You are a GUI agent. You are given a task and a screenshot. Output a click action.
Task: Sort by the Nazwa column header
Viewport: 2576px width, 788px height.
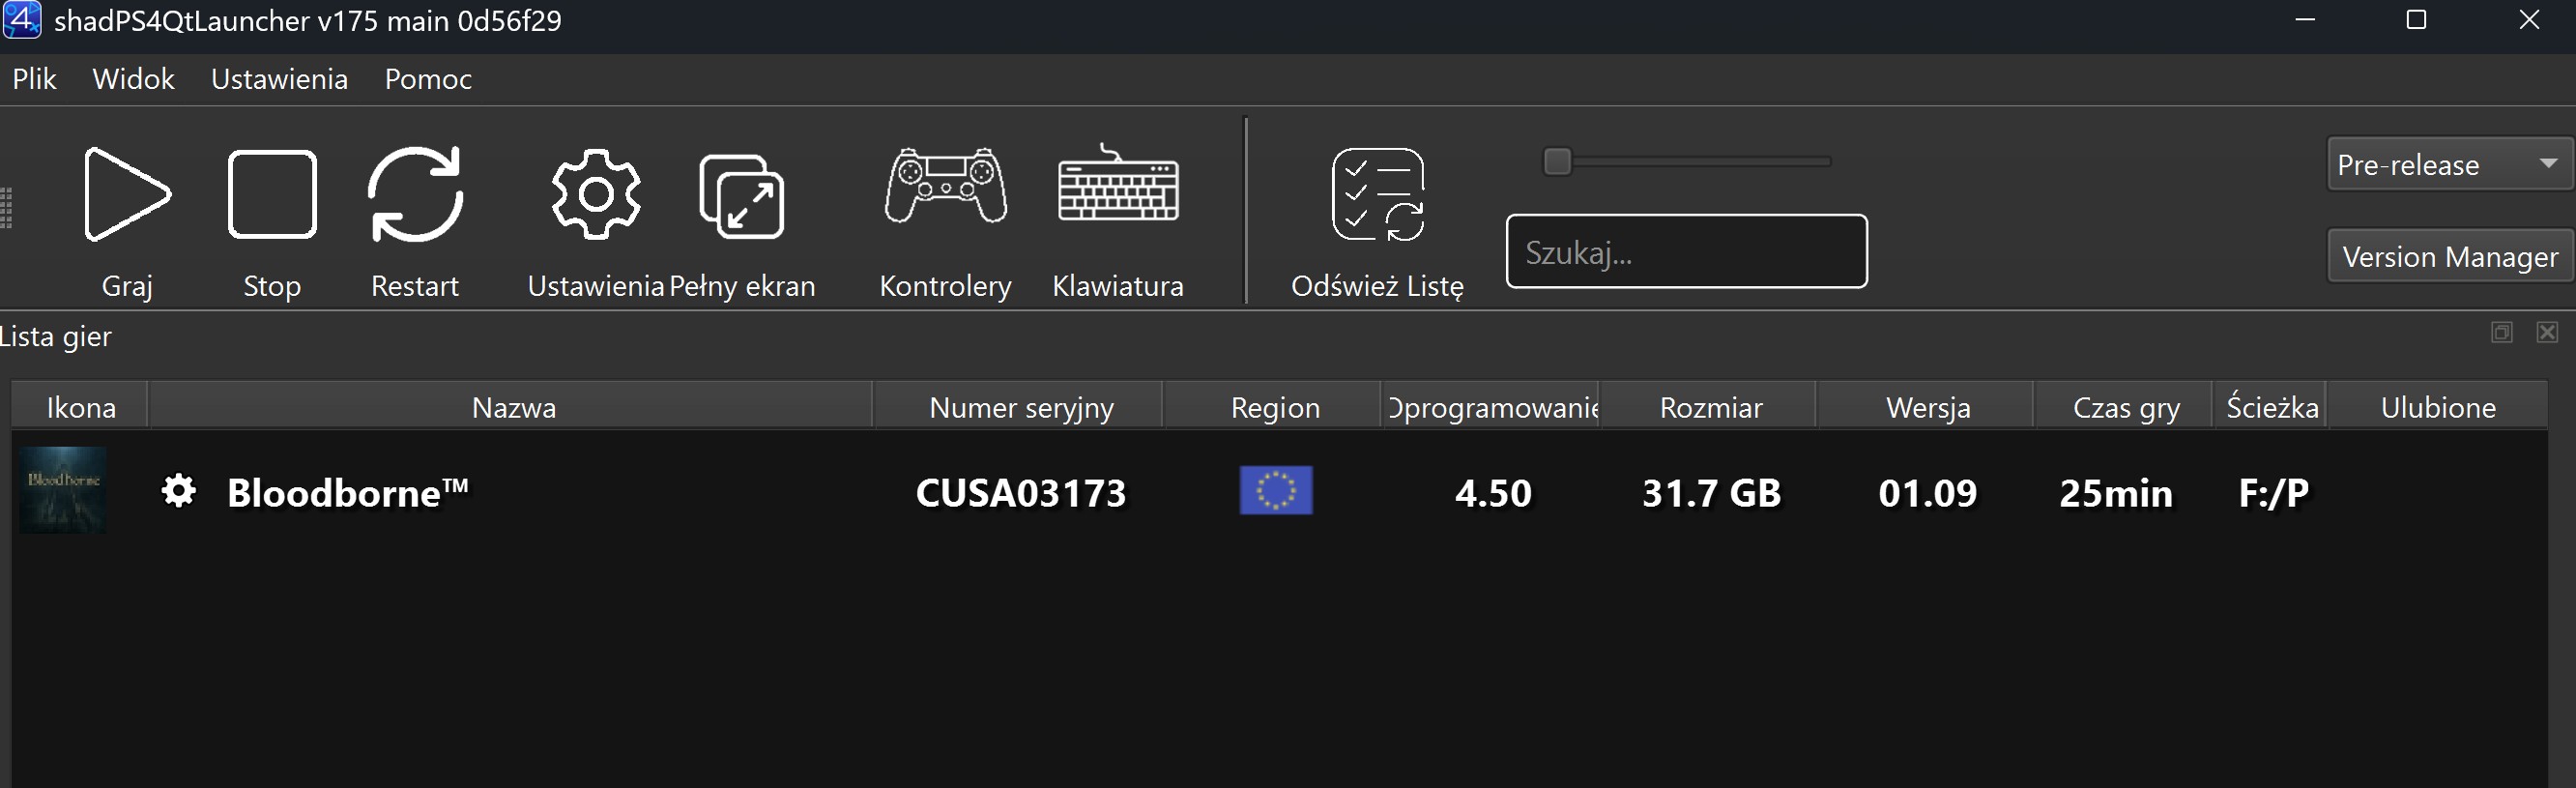[513, 407]
